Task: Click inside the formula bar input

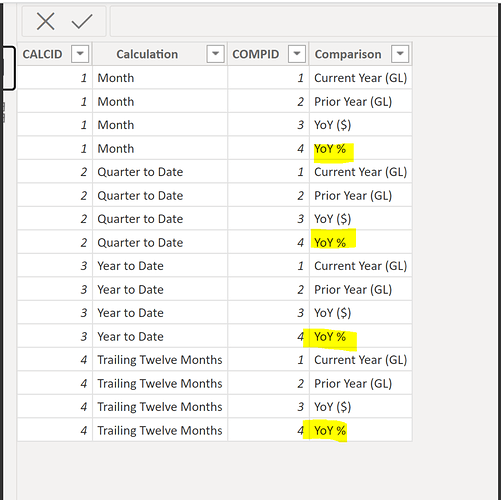Action: pyautogui.click(x=303, y=21)
